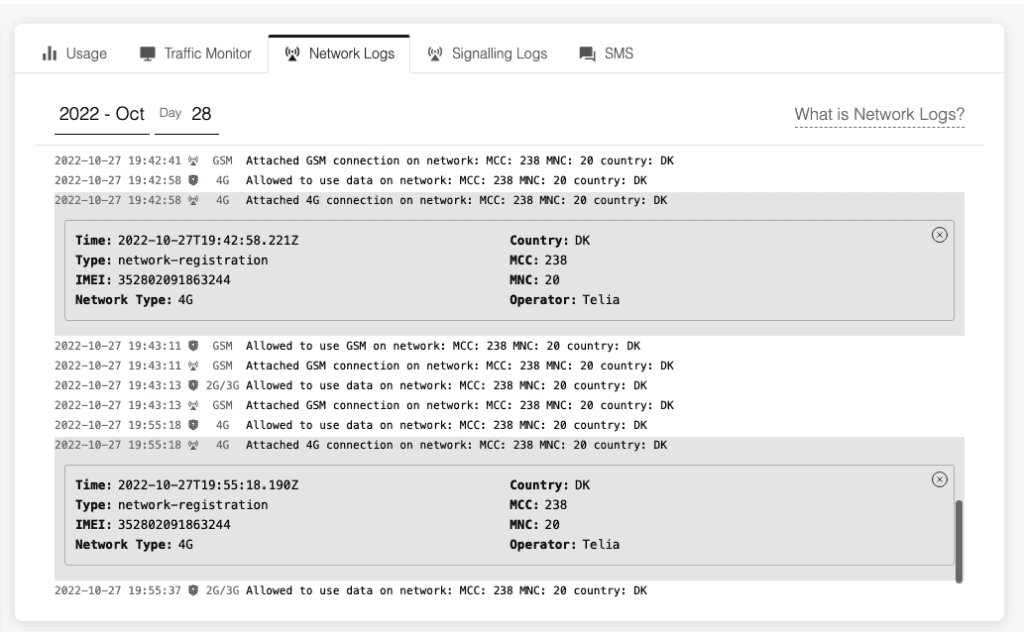Open the Day 28 selector
This screenshot has height=632, width=1024.
[x=186, y=114]
